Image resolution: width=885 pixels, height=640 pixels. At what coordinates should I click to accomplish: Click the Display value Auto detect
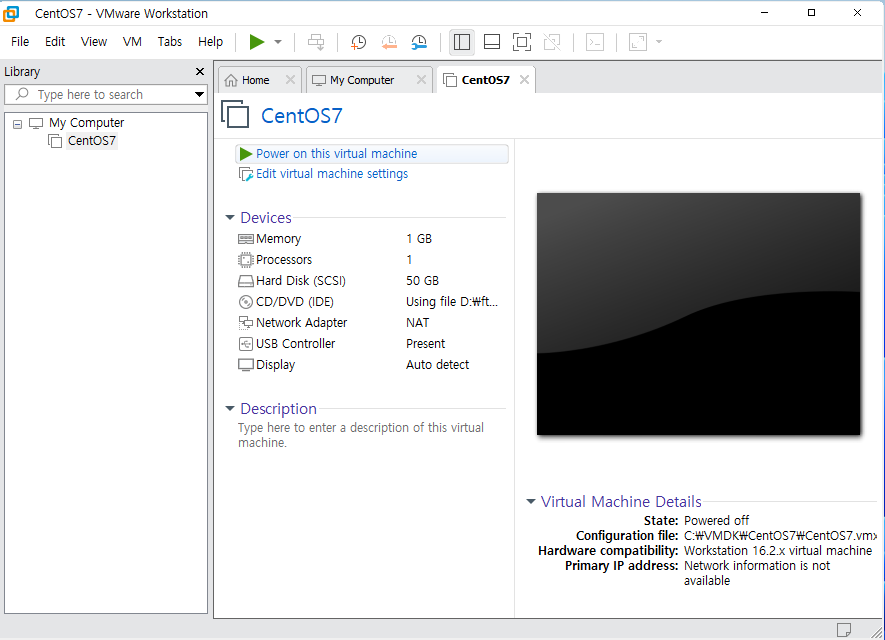pos(437,365)
